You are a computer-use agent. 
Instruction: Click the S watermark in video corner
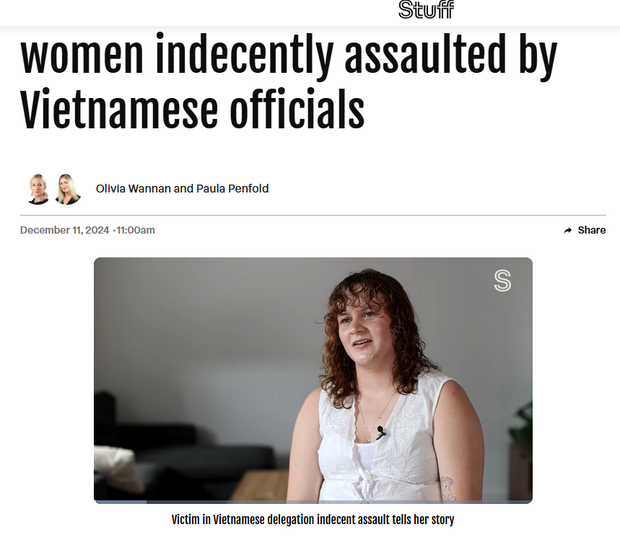tap(503, 281)
